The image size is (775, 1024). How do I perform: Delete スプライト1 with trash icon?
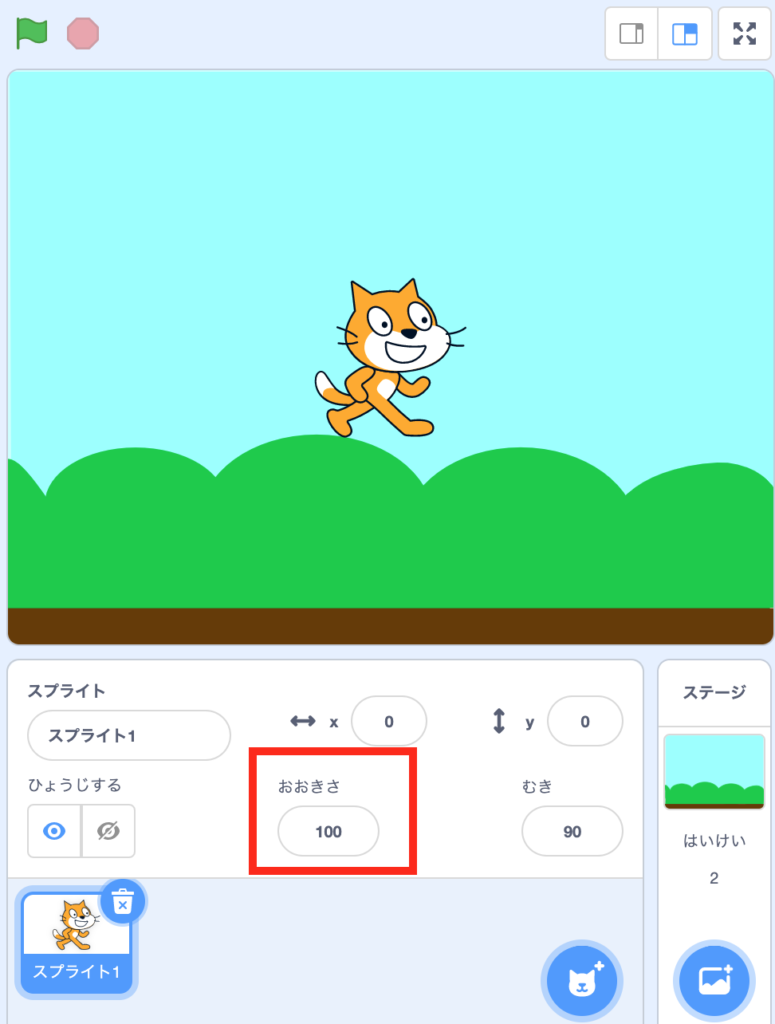pos(123,902)
